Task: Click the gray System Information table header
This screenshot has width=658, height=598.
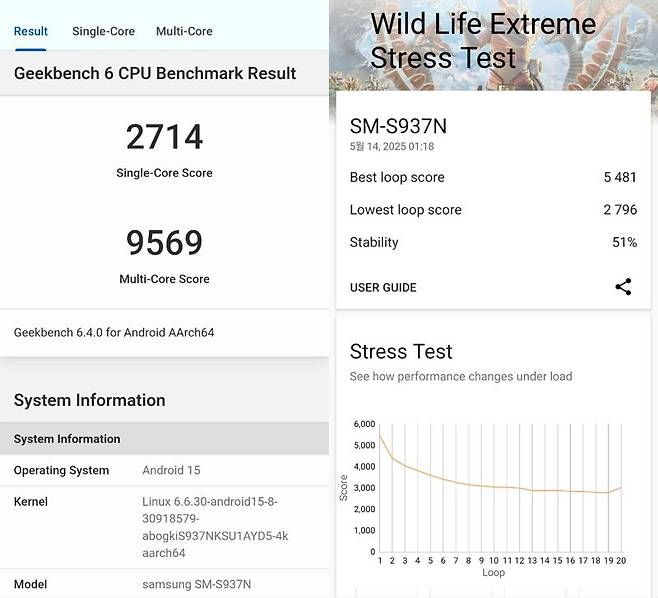Action: [164, 439]
